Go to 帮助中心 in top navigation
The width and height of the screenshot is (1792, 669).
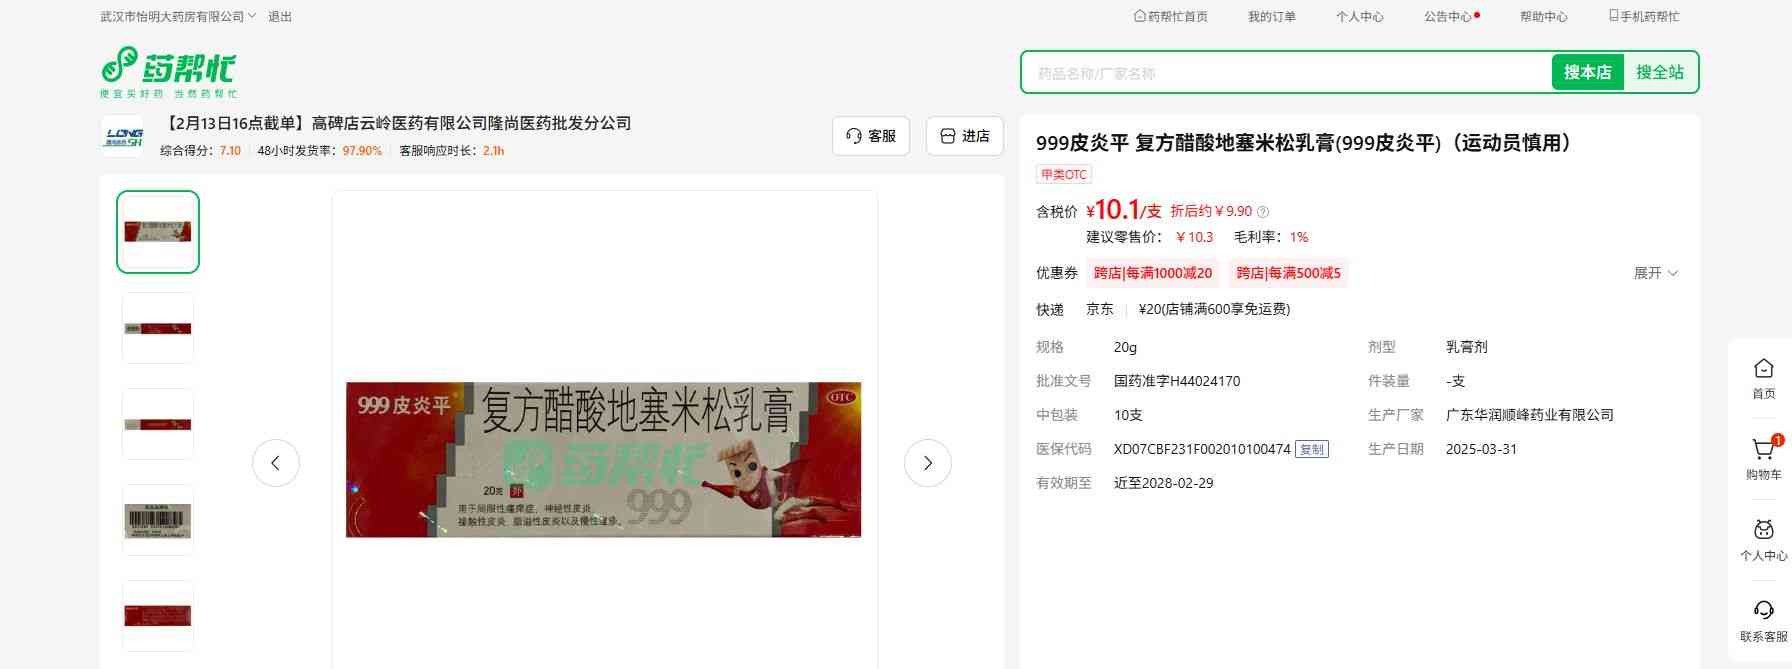click(1543, 17)
